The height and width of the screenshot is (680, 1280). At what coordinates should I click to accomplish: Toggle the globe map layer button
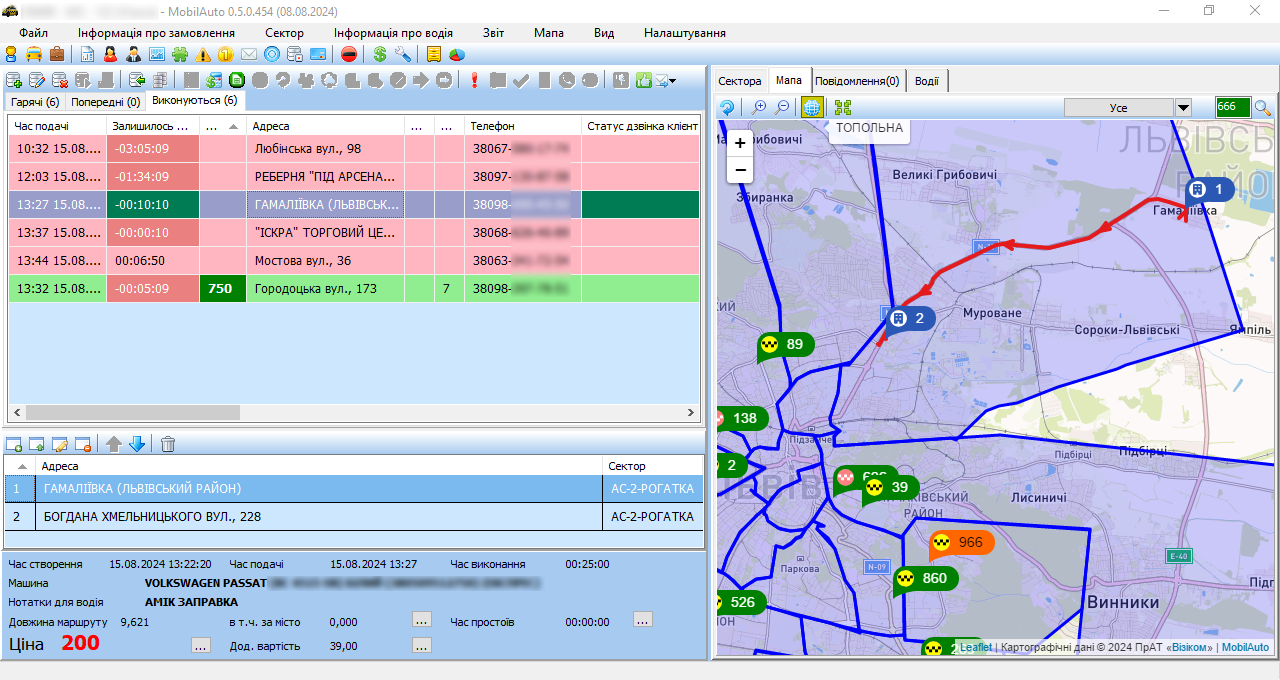[x=811, y=107]
